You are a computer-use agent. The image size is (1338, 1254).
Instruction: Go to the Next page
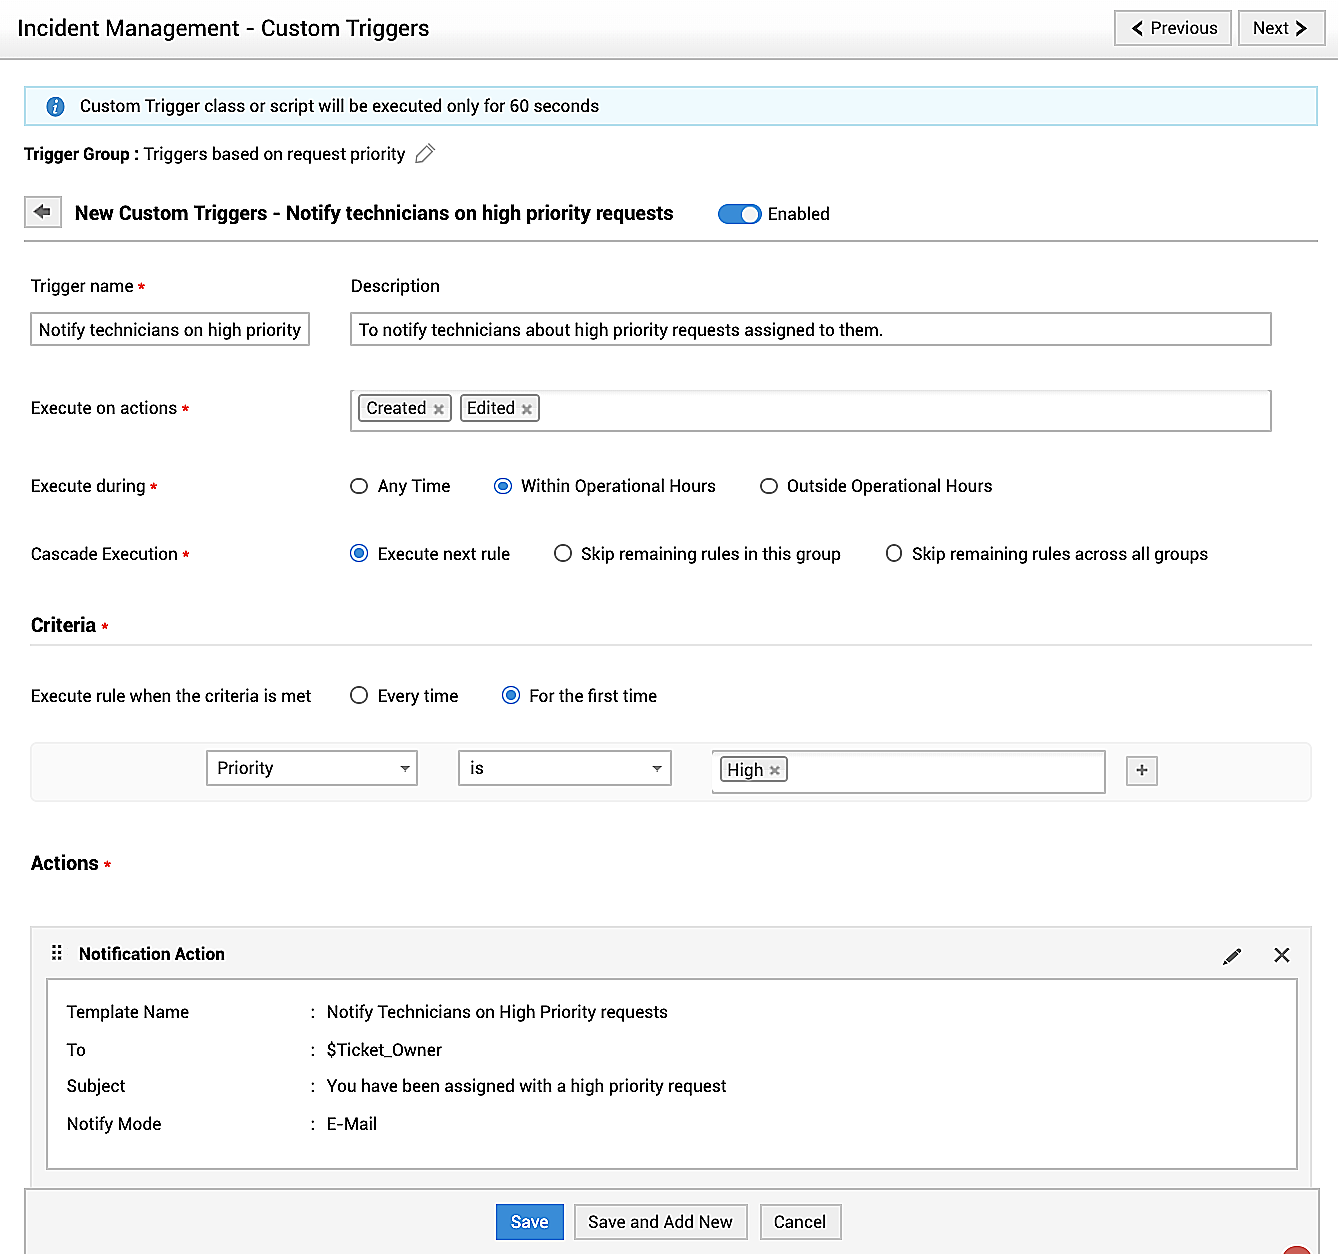pyautogui.click(x=1280, y=28)
